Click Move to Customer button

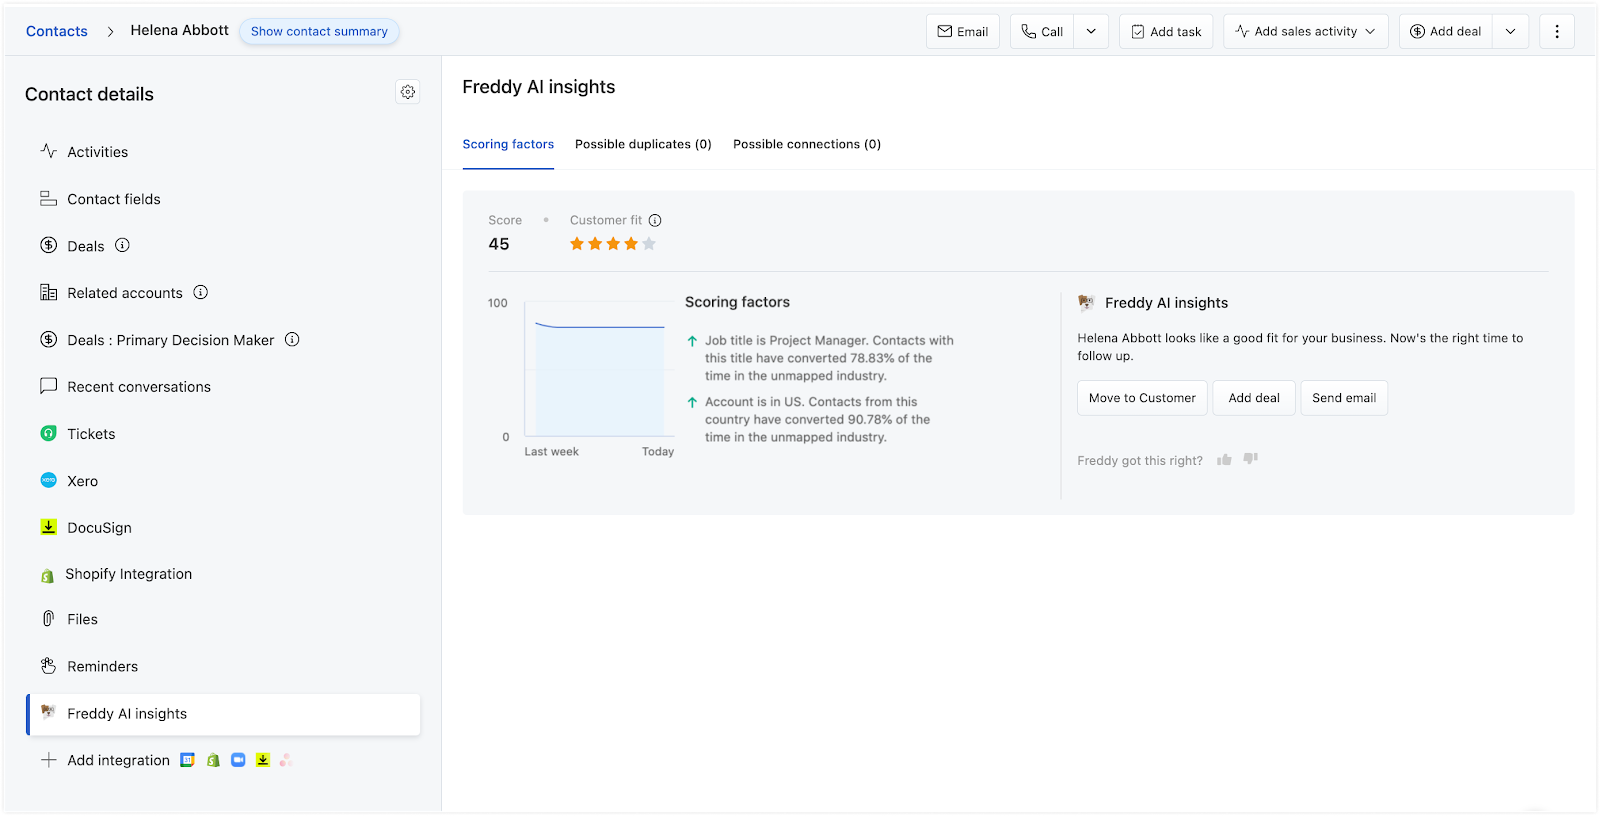click(1142, 398)
